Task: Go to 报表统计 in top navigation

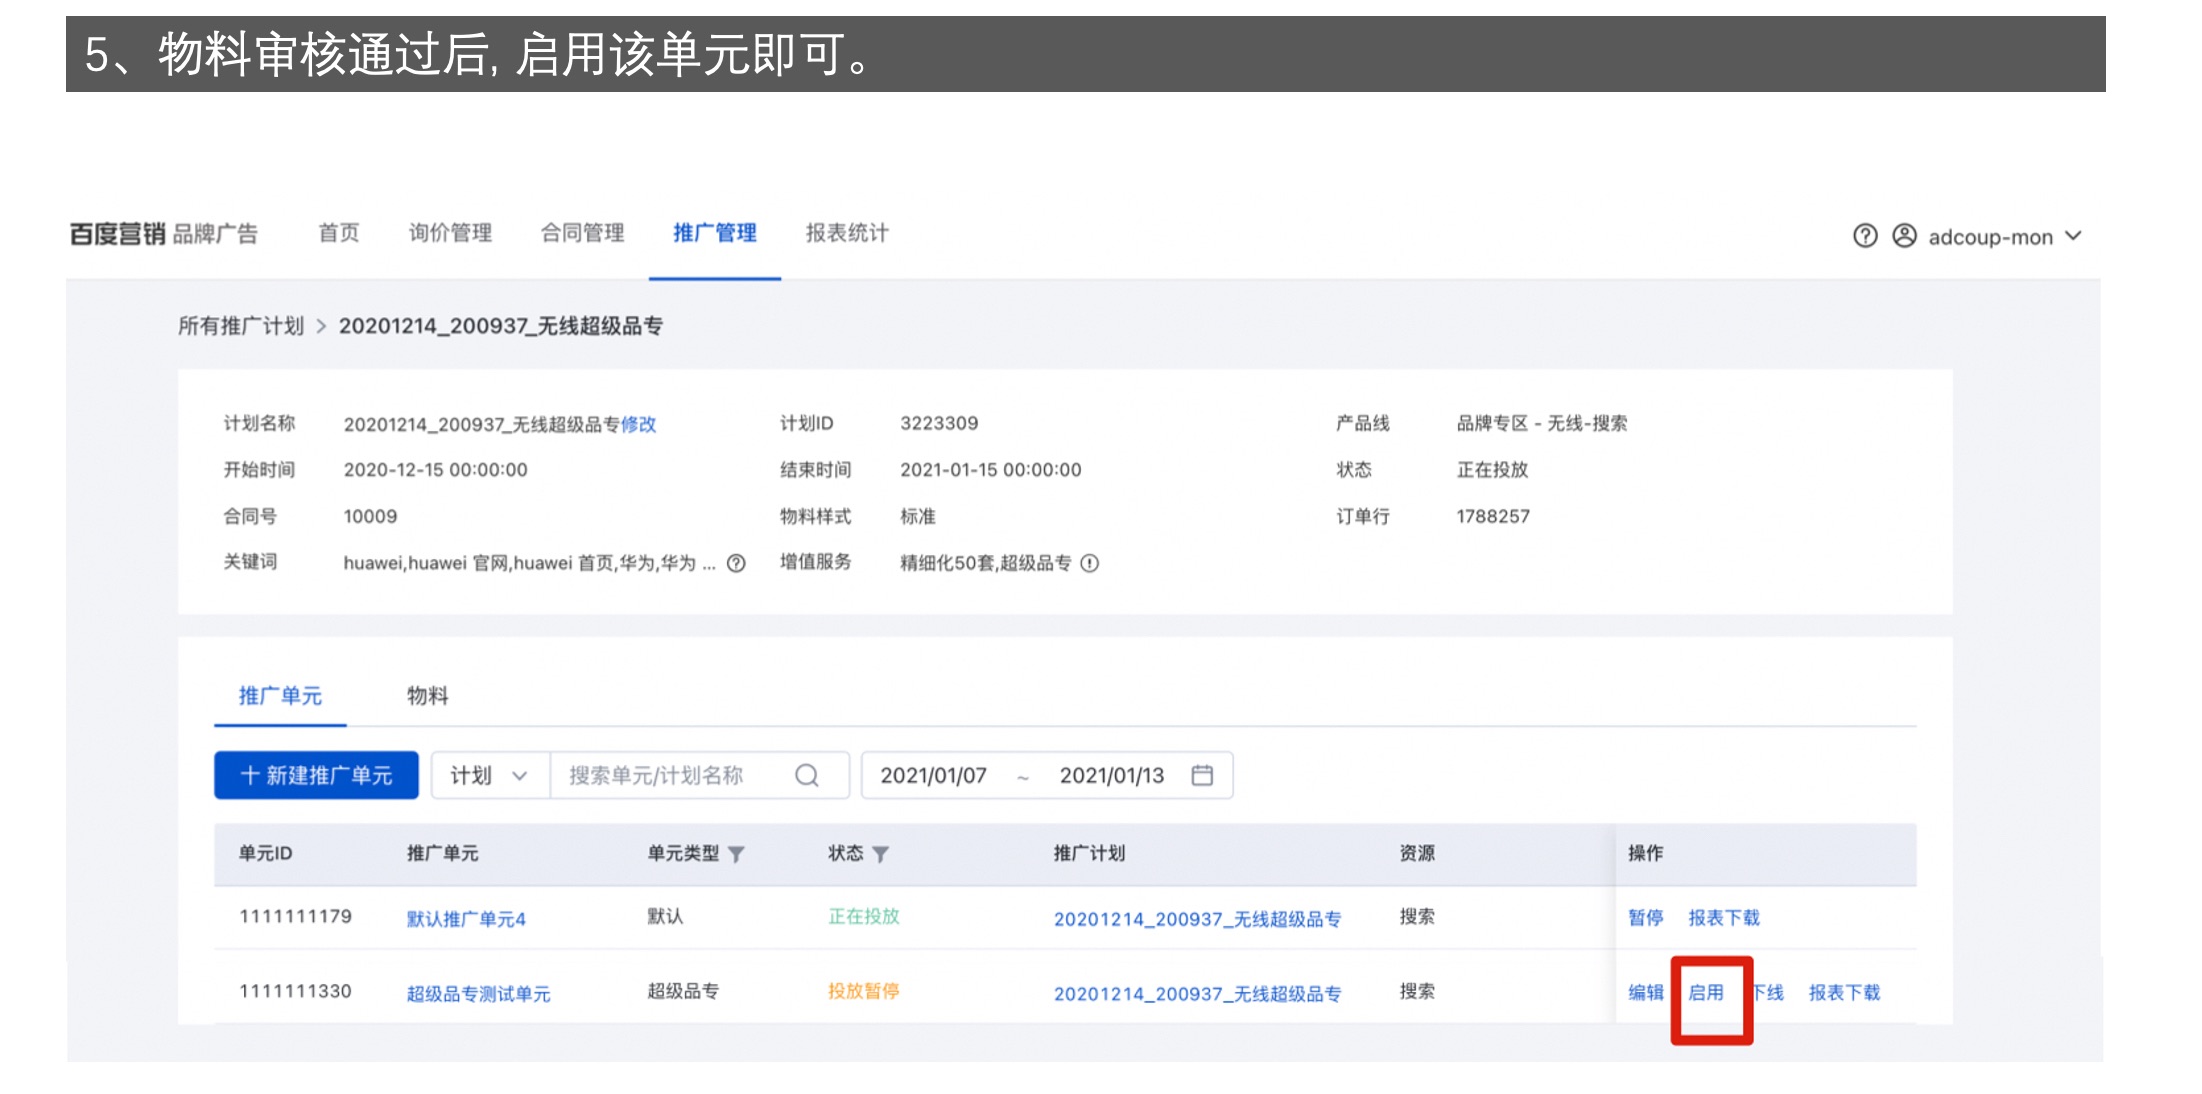Action: 846,233
